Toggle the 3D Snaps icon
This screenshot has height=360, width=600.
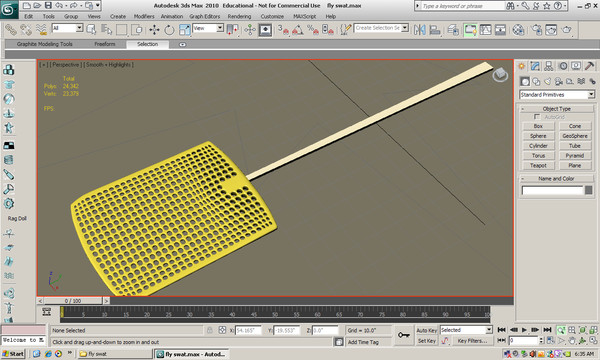click(x=283, y=29)
